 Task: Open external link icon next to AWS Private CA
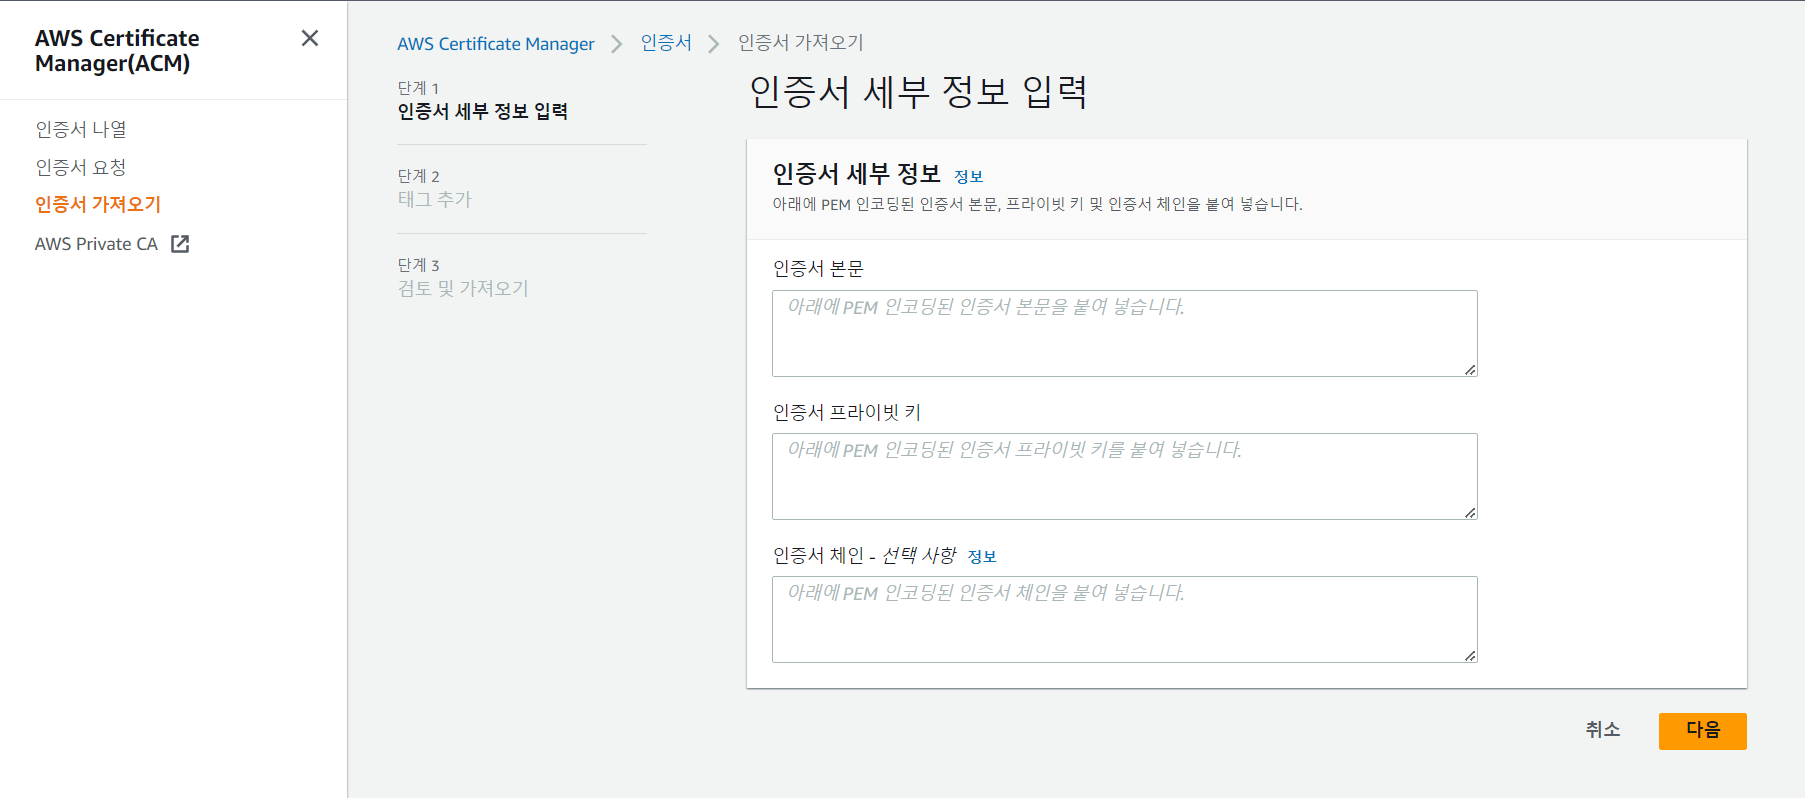click(180, 244)
